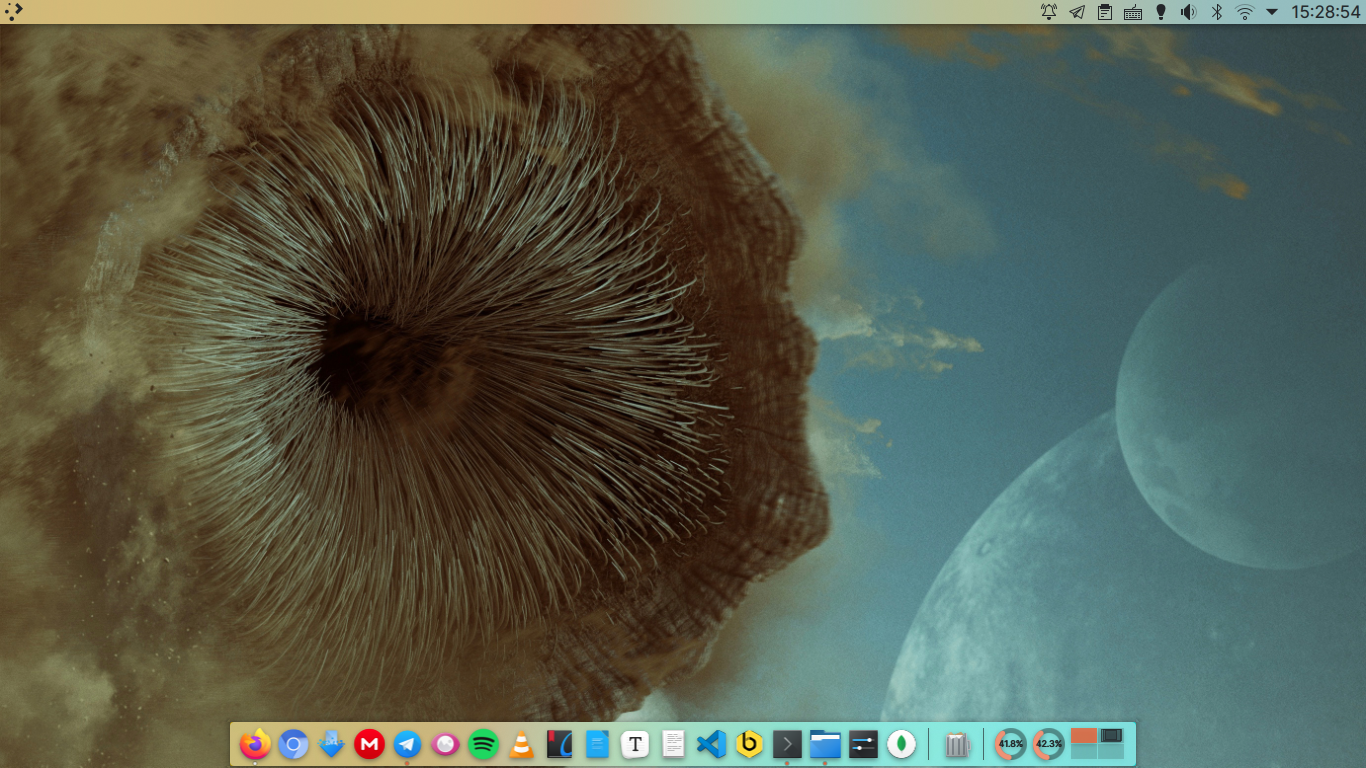This screenshot has height=768, width=1366.
Task: Open the plain text editor in the dock
Action: [x=673, y=744]
